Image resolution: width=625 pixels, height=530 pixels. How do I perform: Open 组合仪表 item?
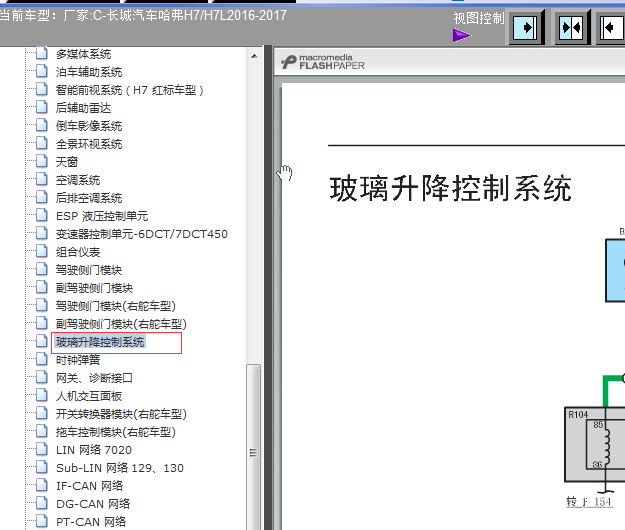click(78, 252)
